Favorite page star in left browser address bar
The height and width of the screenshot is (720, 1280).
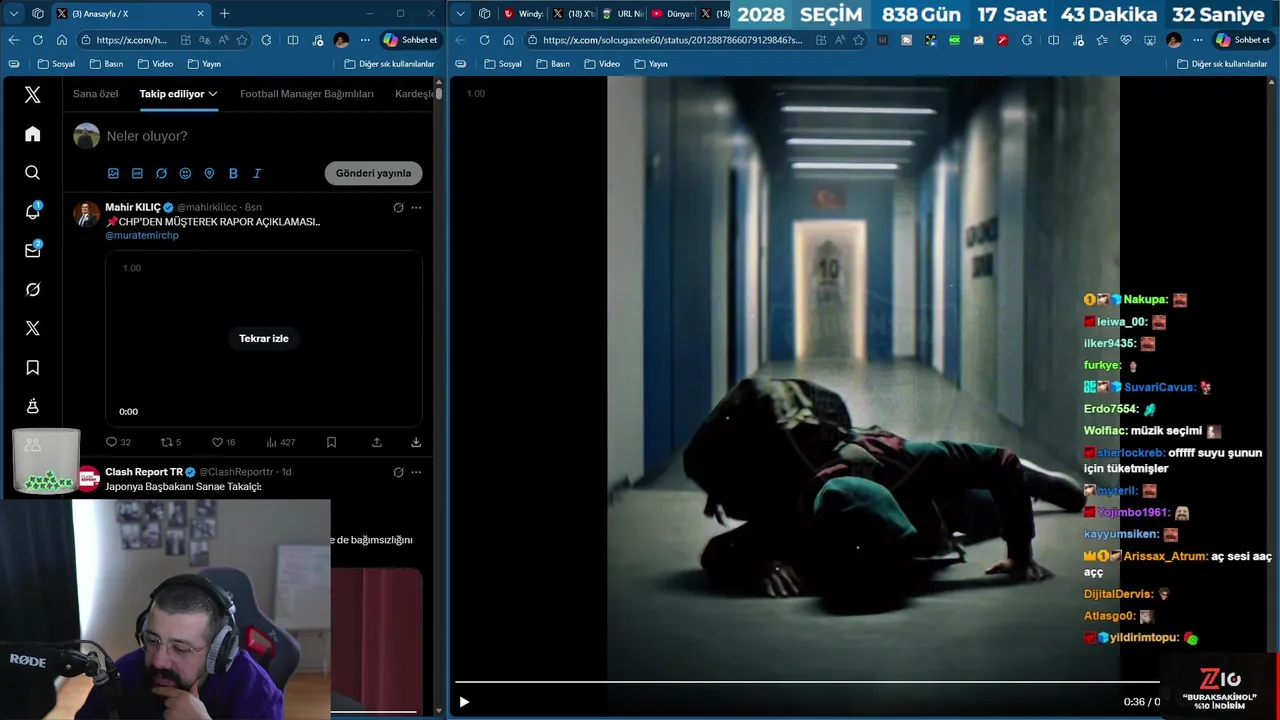click(x=242, y=40)
